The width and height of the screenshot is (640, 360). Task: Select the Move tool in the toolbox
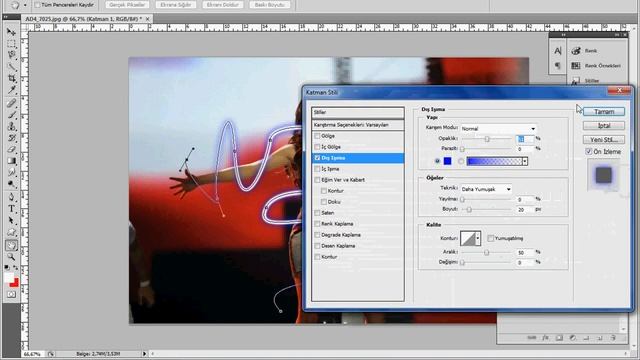(11, 32)
